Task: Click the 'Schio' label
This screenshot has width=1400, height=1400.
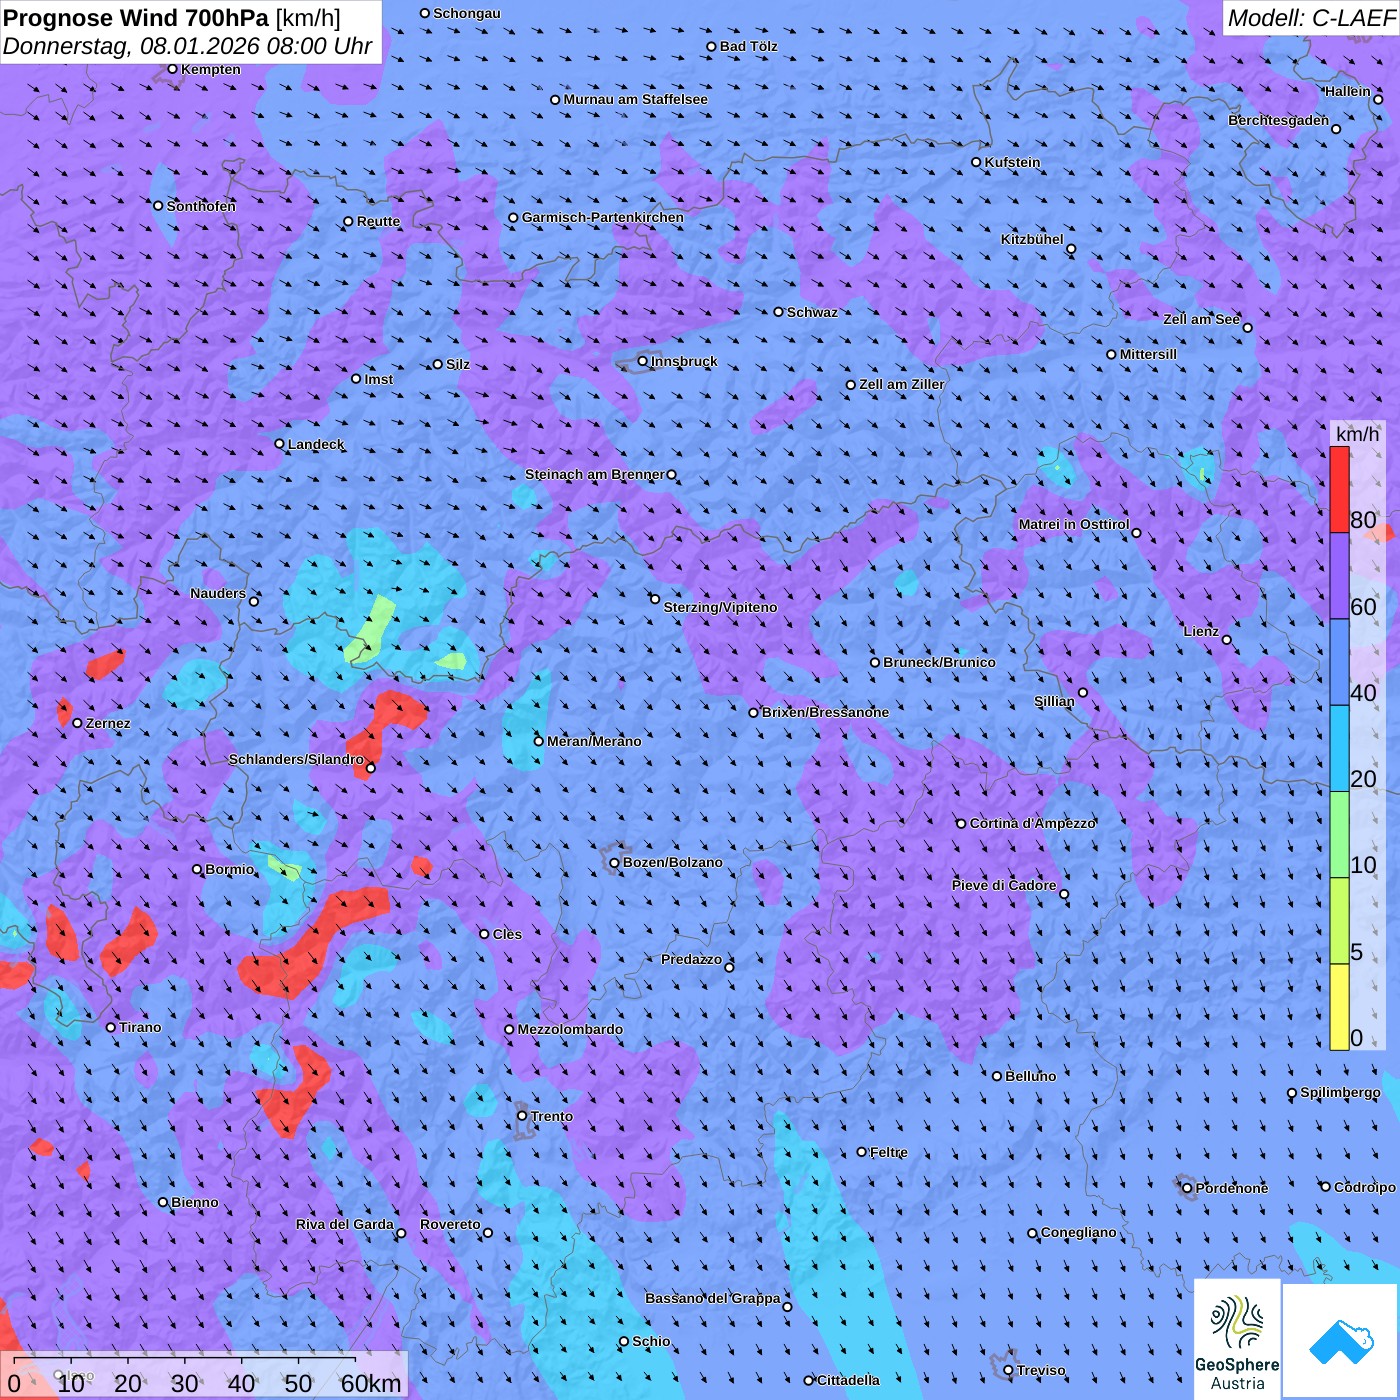Action: click(652, 1341)
